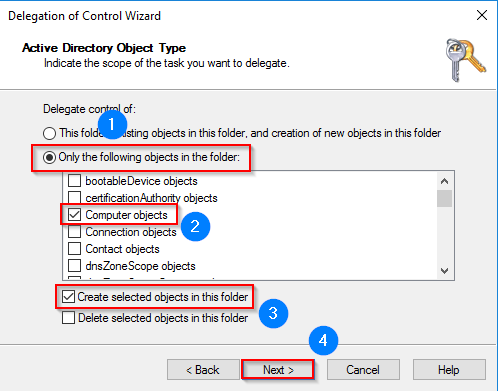Viewport: 498px width, 391px height.
Task: Click the object list scroll down arrow
Action: click(444, 270)
